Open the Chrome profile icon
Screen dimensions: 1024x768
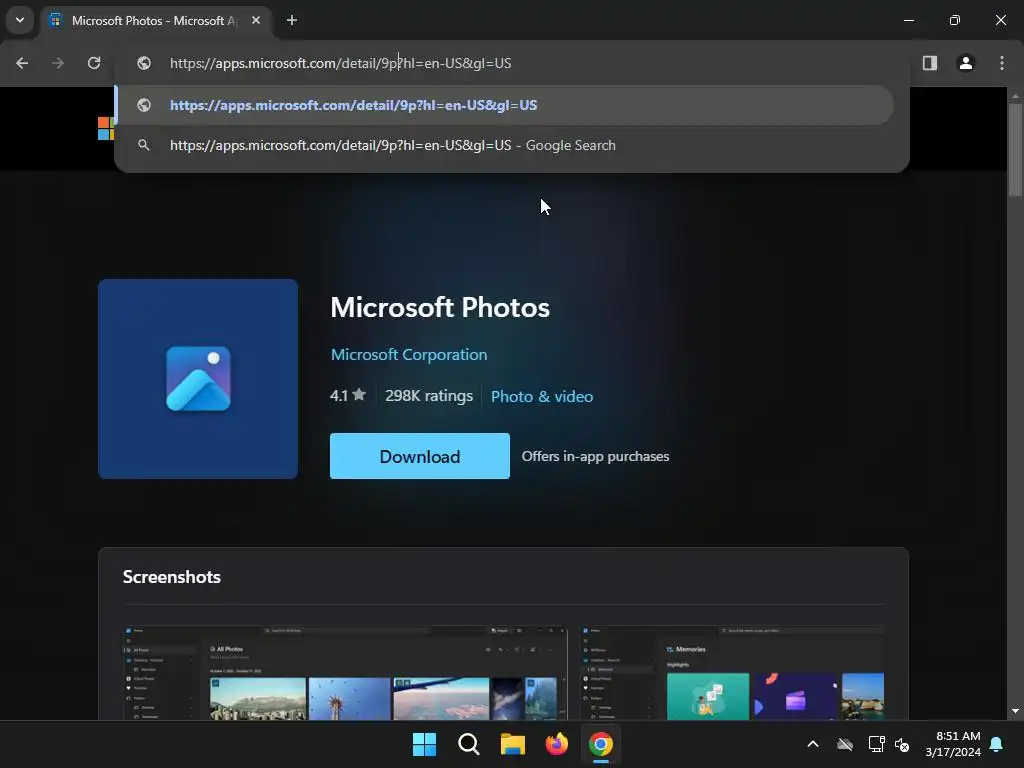pos(966,63)
